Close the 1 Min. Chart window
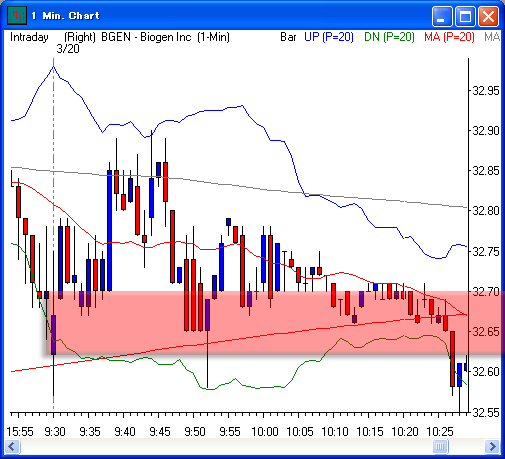This screenshot has width=505, height=459. (x=488, y=16)
